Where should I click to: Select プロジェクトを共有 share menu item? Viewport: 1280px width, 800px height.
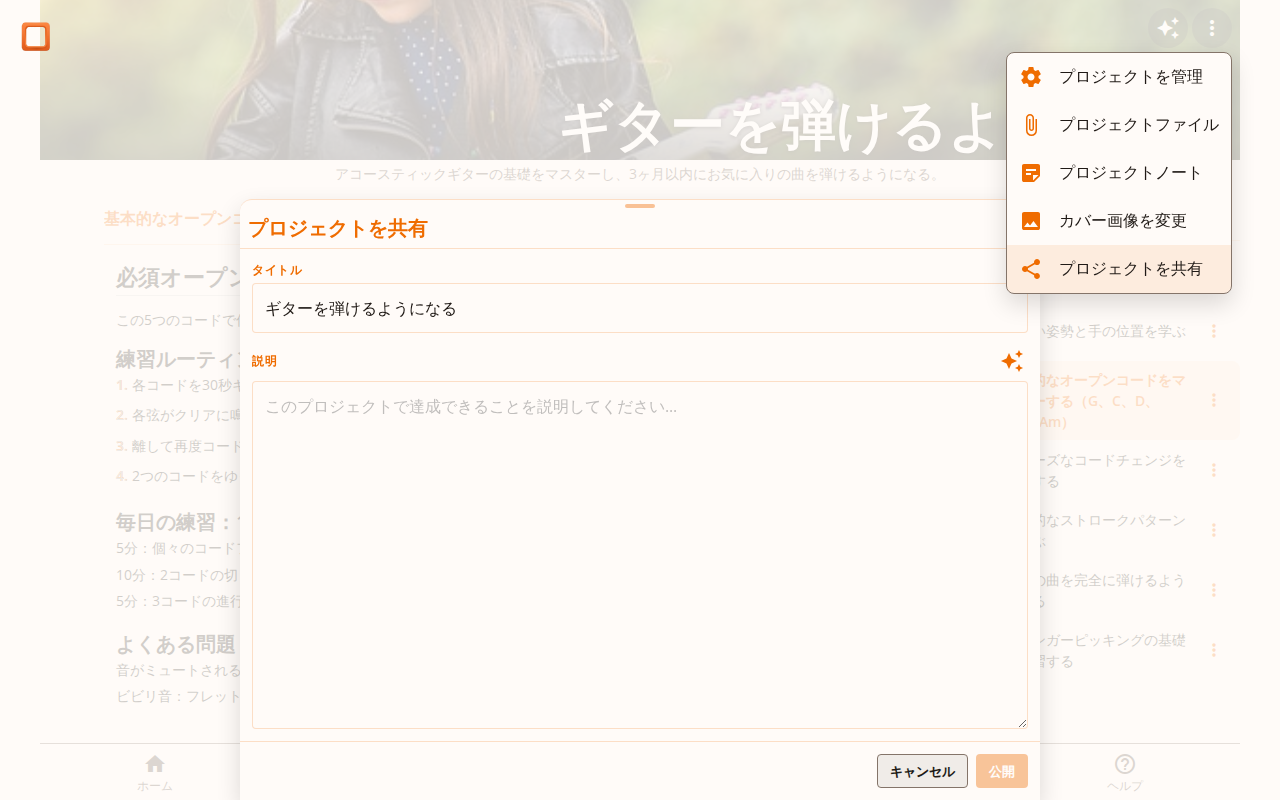point(1119,269)
